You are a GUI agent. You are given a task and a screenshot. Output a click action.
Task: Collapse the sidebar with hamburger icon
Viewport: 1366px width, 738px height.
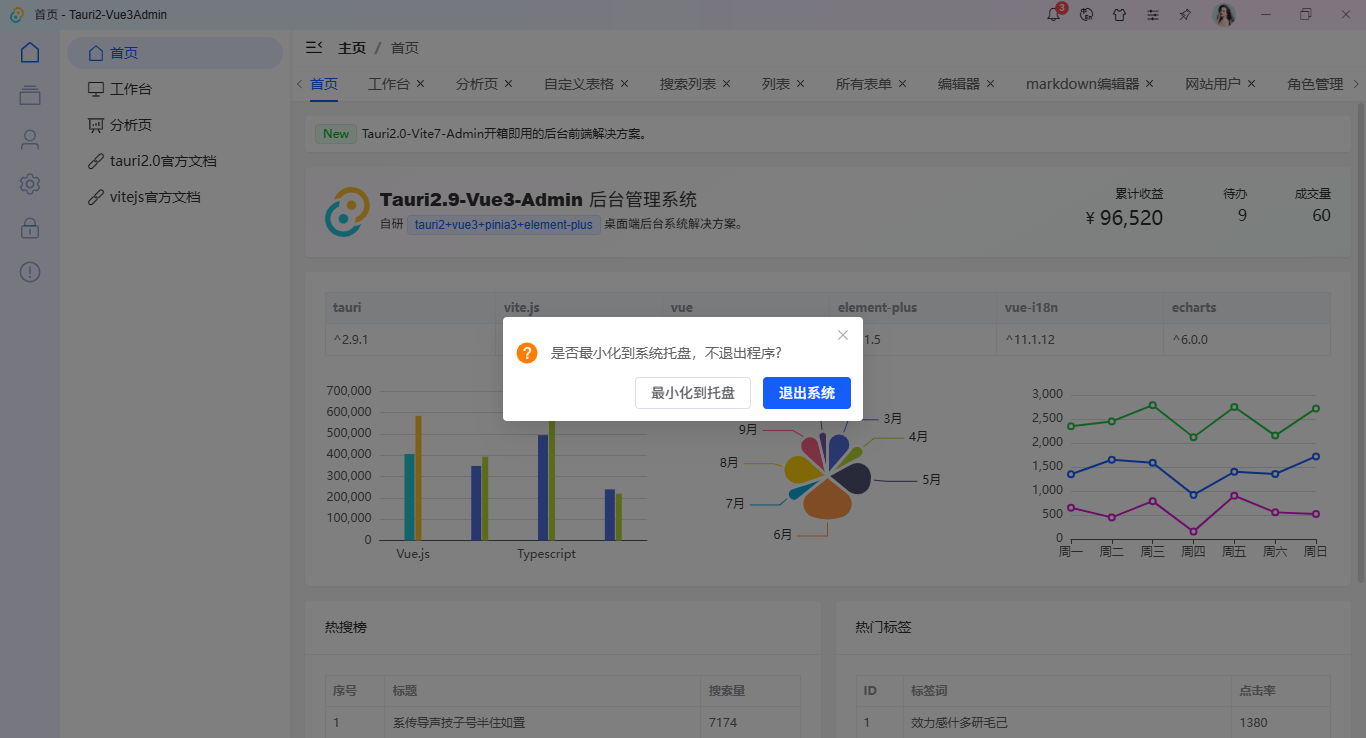(313, 47)
